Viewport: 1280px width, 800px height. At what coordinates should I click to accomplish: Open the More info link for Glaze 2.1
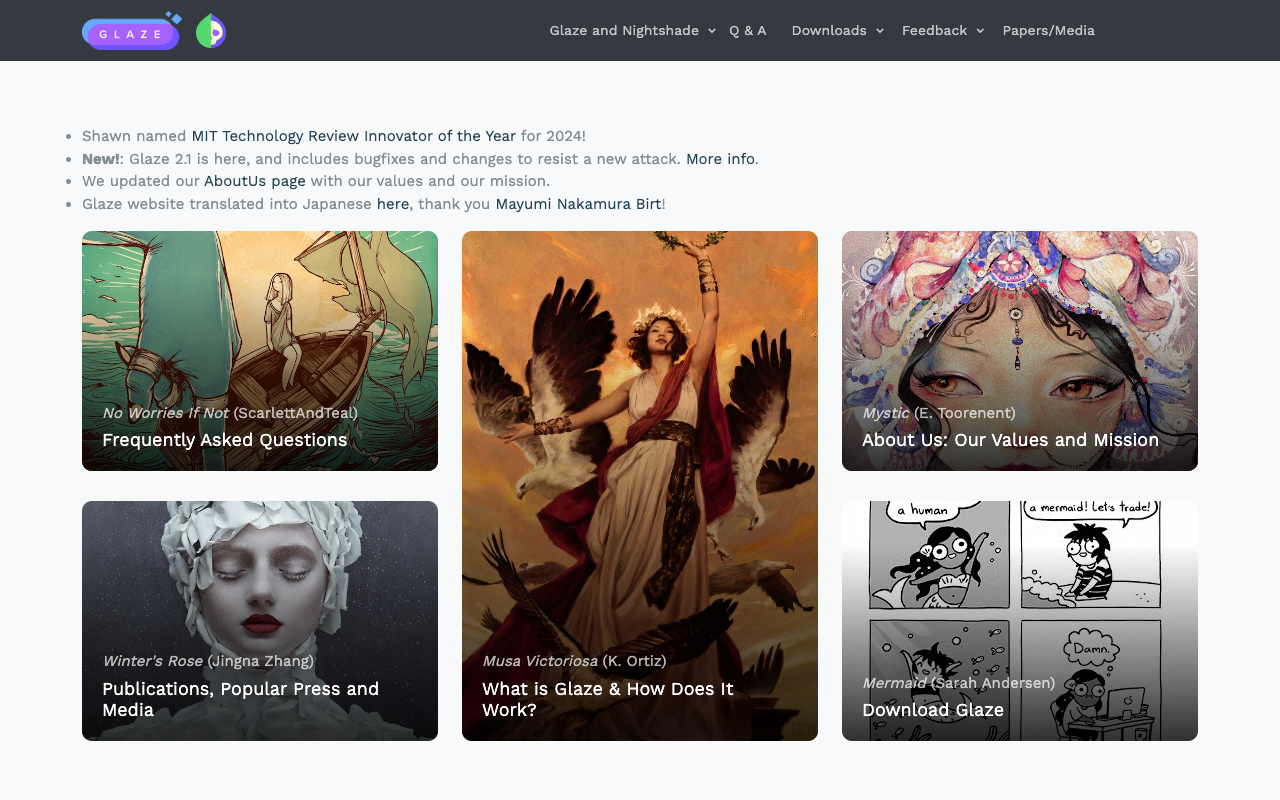click(720, 159)
